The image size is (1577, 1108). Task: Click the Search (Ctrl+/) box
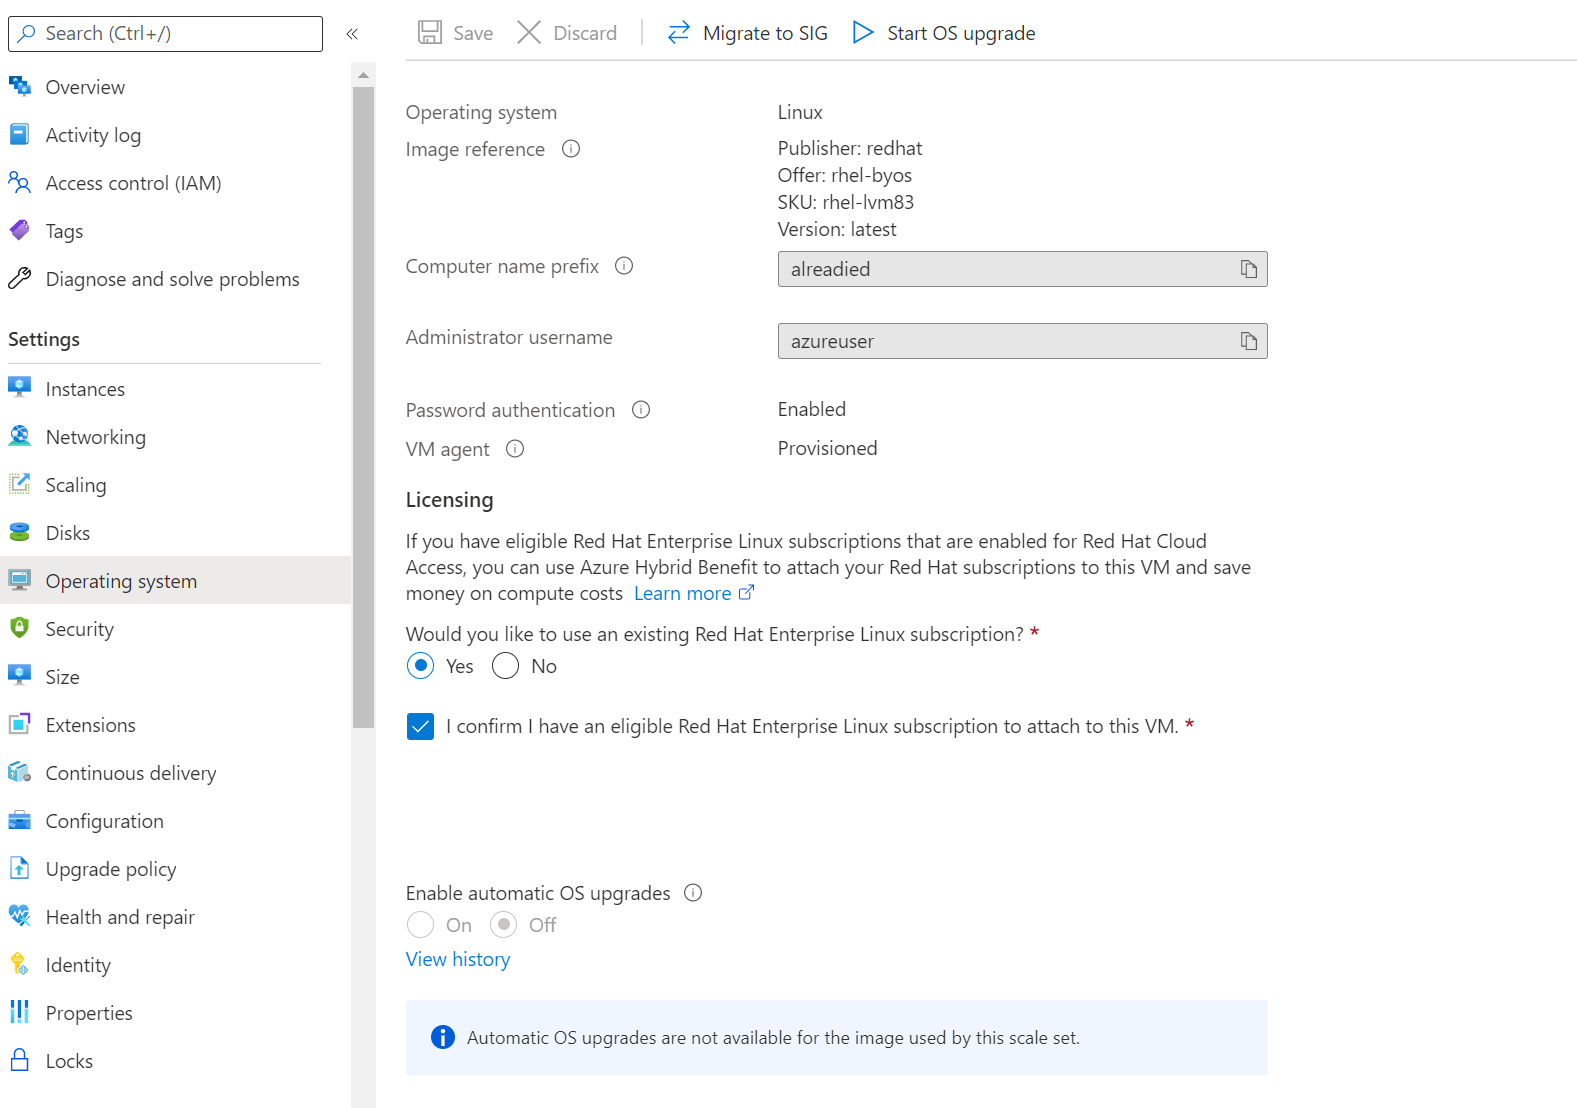166,34
